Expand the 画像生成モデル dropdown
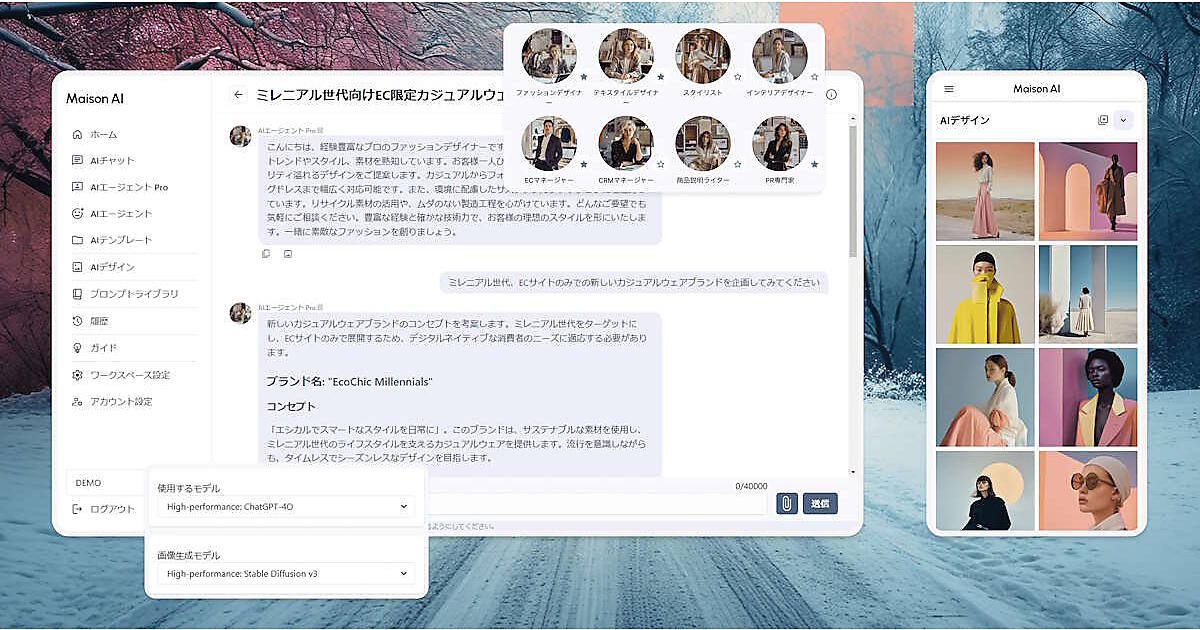1200x630 pixels. [x=286, y=574]
